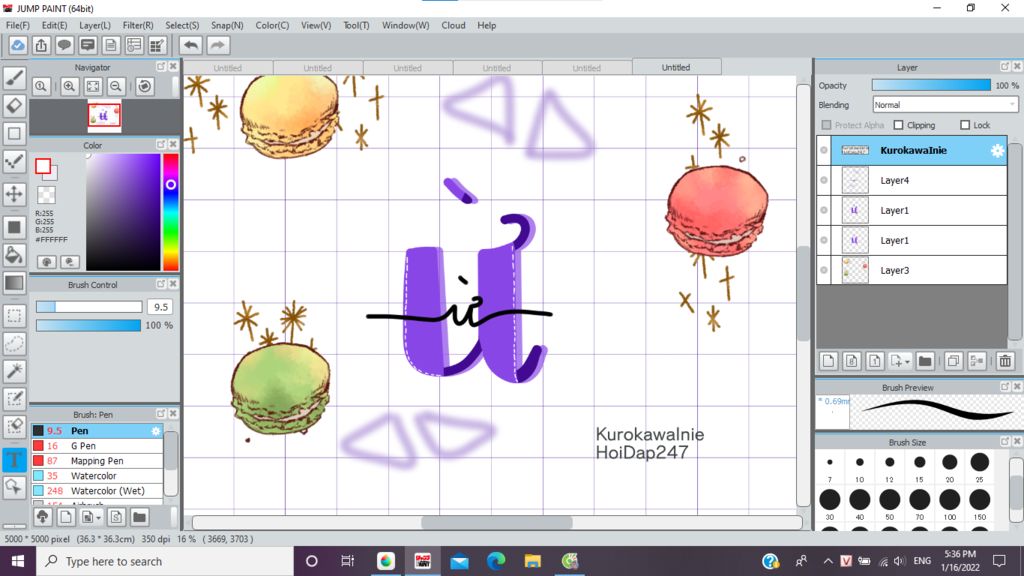Activate the Text tool
The image size is (1024, 576).
(x=14, y=460)
